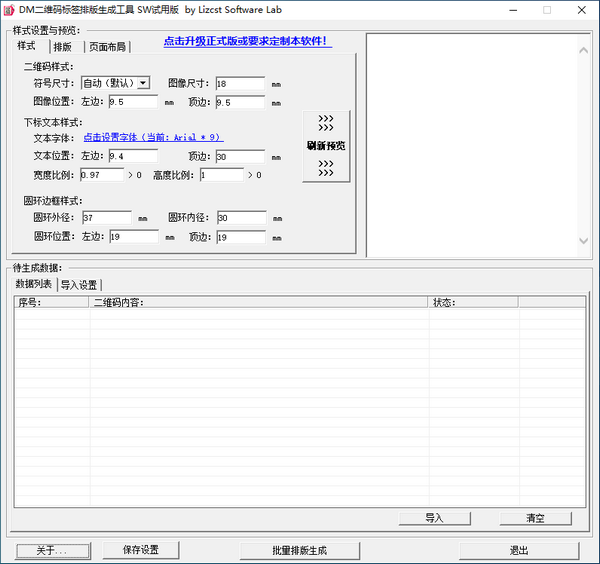This screenshot has width=600, height=564.
Task: Click 保存设置 to save settings
Action: (141, 550)
